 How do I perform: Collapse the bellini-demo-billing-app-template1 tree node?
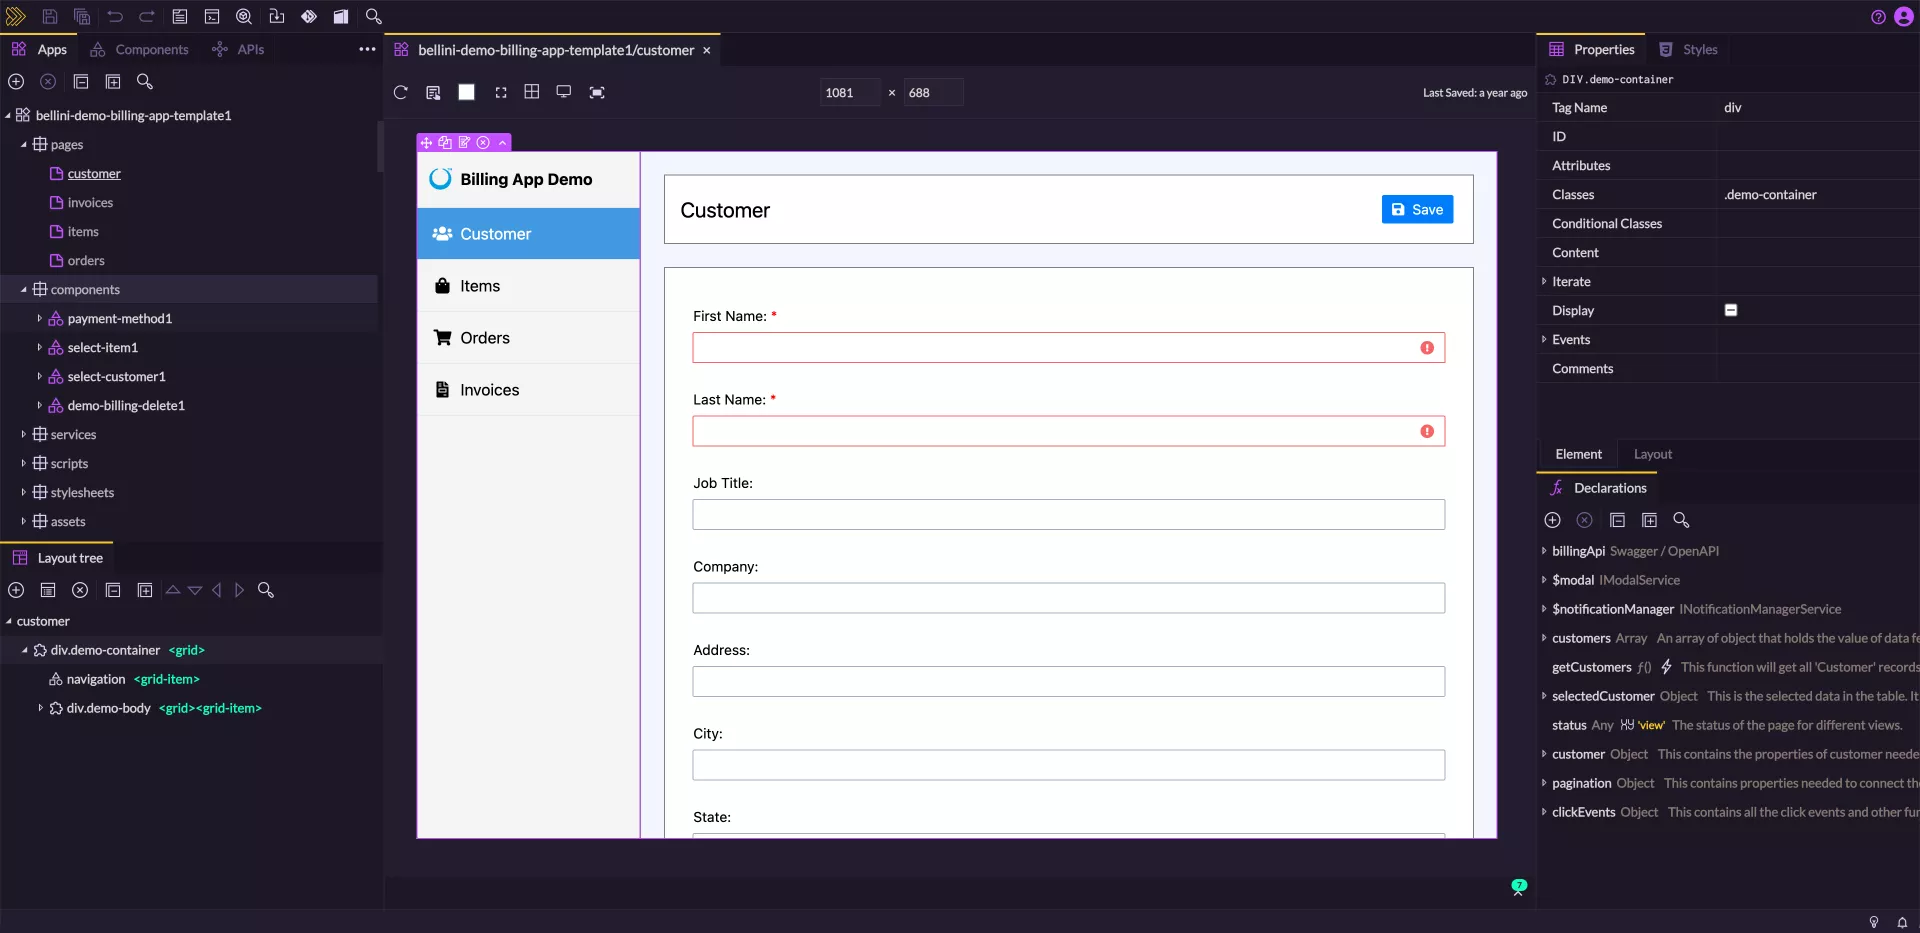click(8, 116)
